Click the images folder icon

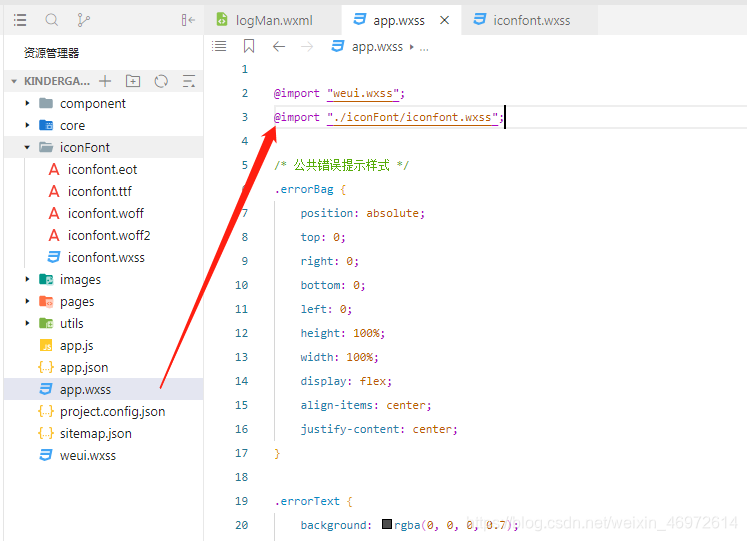pyautogui.click(x=46, y=280)
